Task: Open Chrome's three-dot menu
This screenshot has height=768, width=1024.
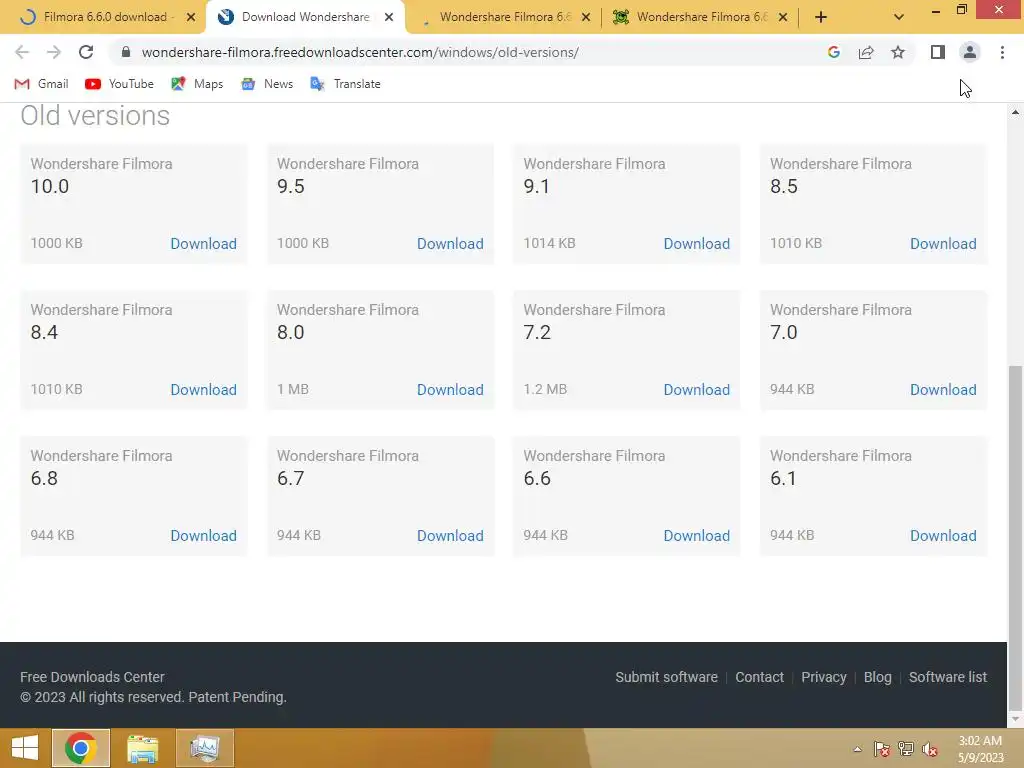Action: coord(1002,52)
